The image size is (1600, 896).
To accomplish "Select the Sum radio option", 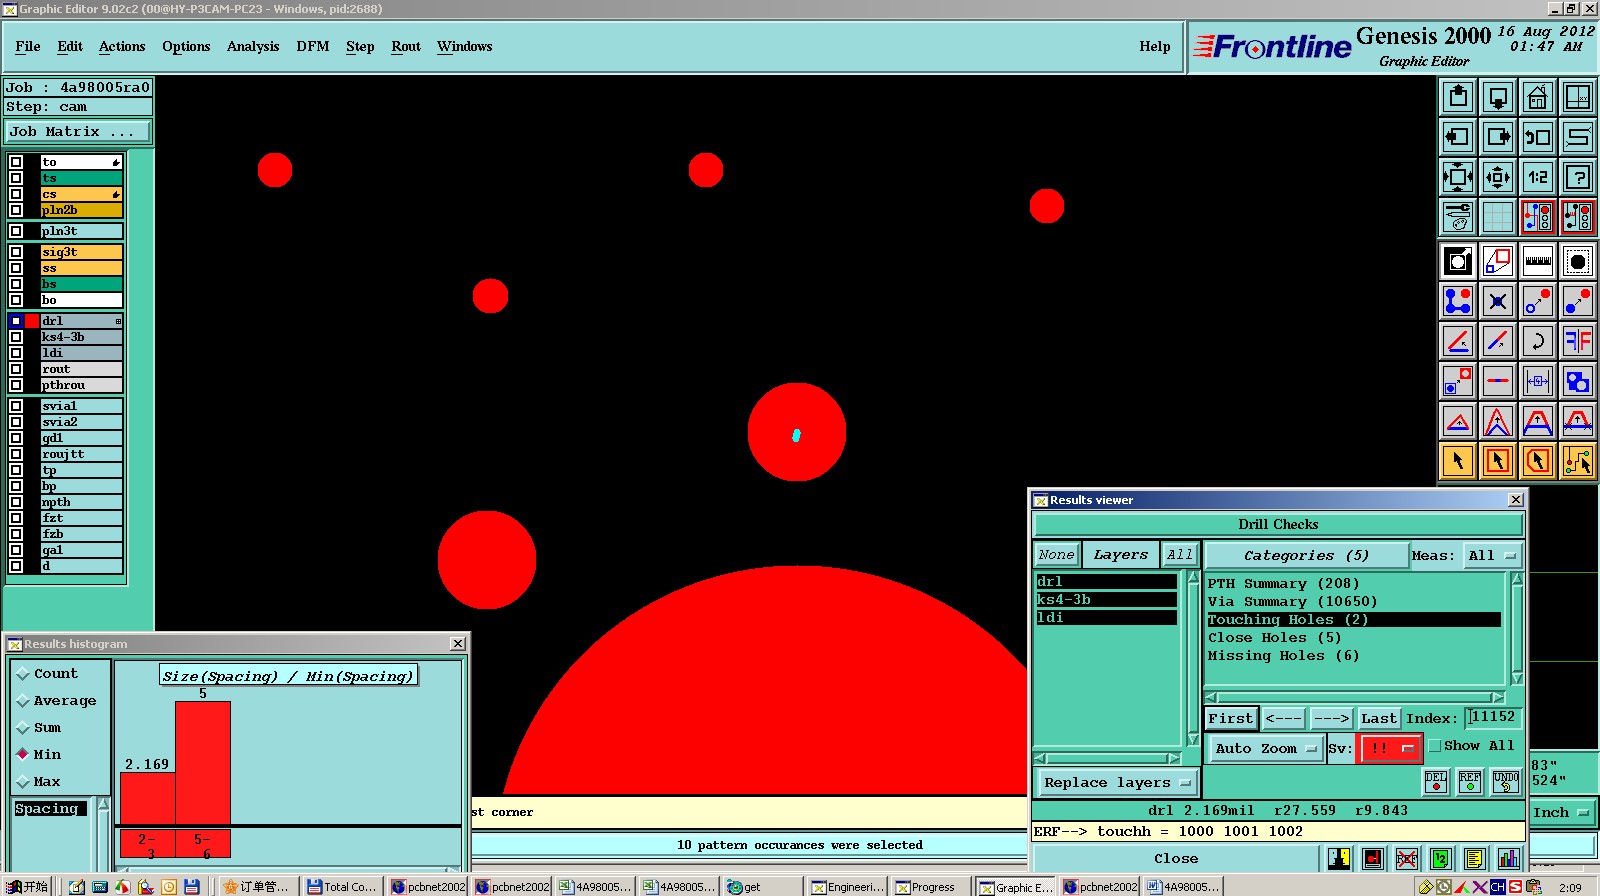I will coord(39,728).
